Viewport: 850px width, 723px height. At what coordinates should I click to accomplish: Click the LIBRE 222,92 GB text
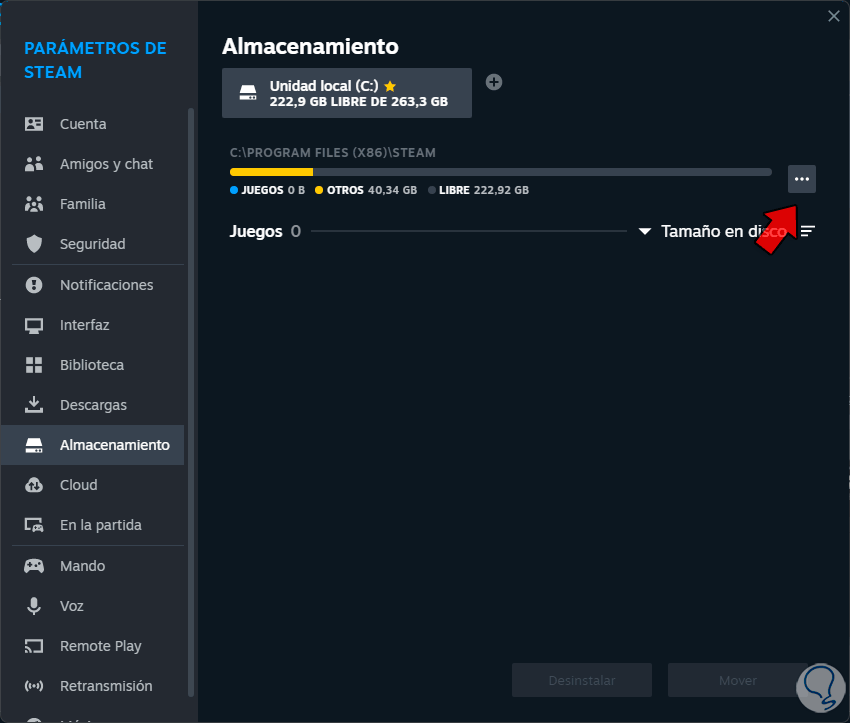pyautogui.click(x=484, y=190)
